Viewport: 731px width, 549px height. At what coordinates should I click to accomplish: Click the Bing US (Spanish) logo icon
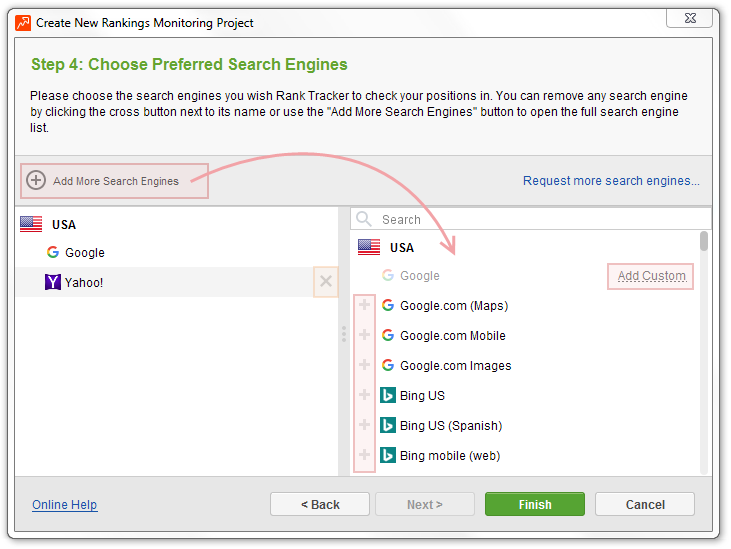pos(388,425)
